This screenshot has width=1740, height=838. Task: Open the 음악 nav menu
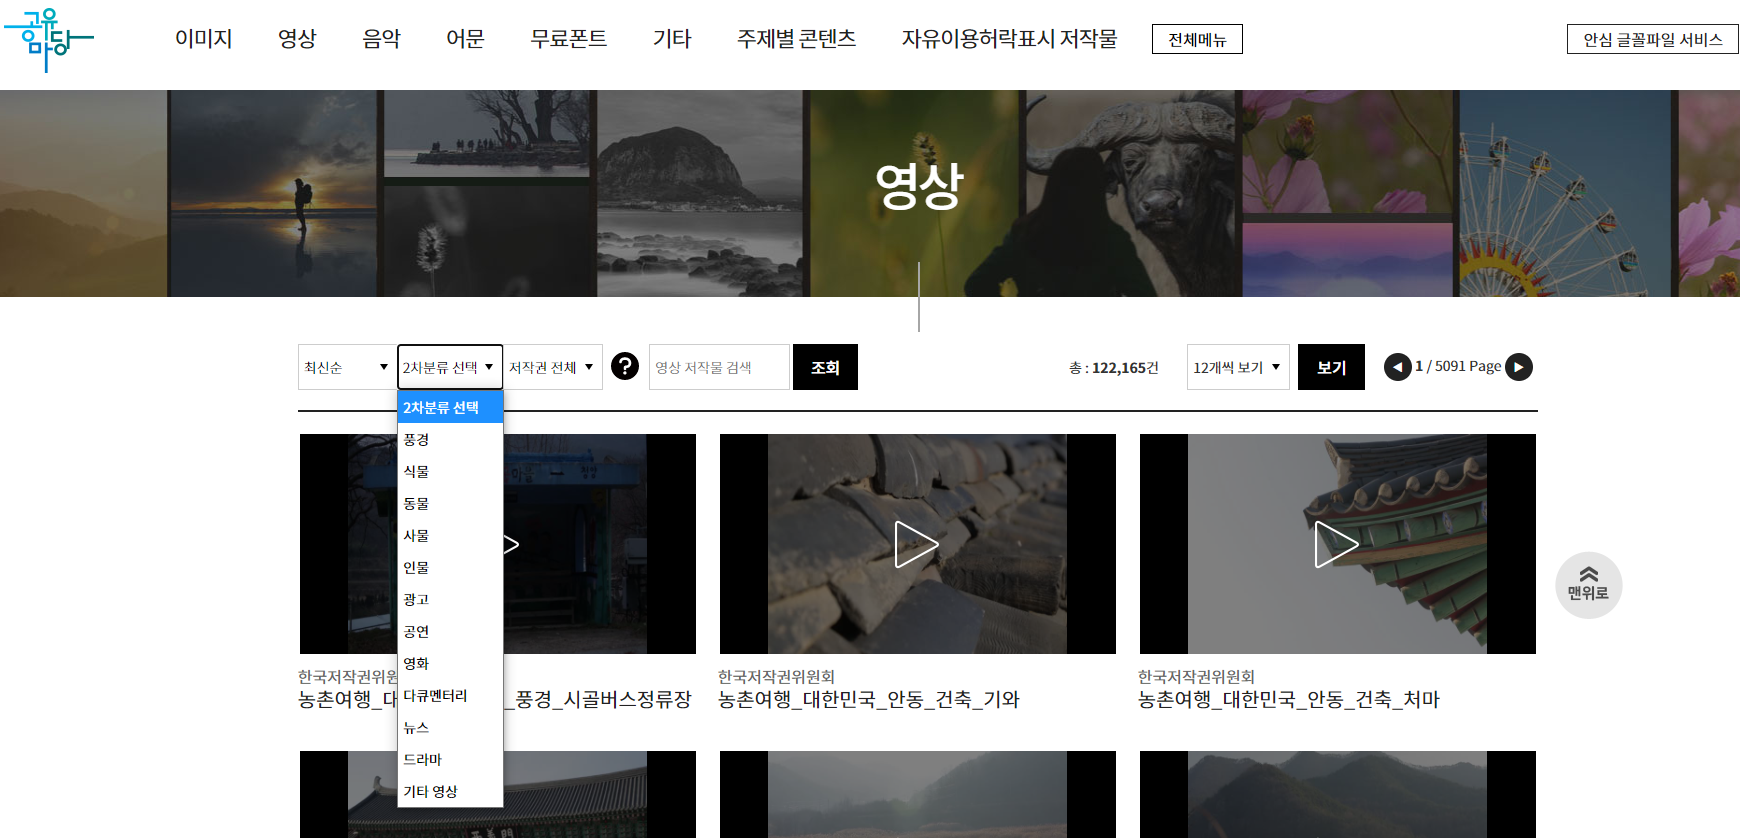pos(381,38)
